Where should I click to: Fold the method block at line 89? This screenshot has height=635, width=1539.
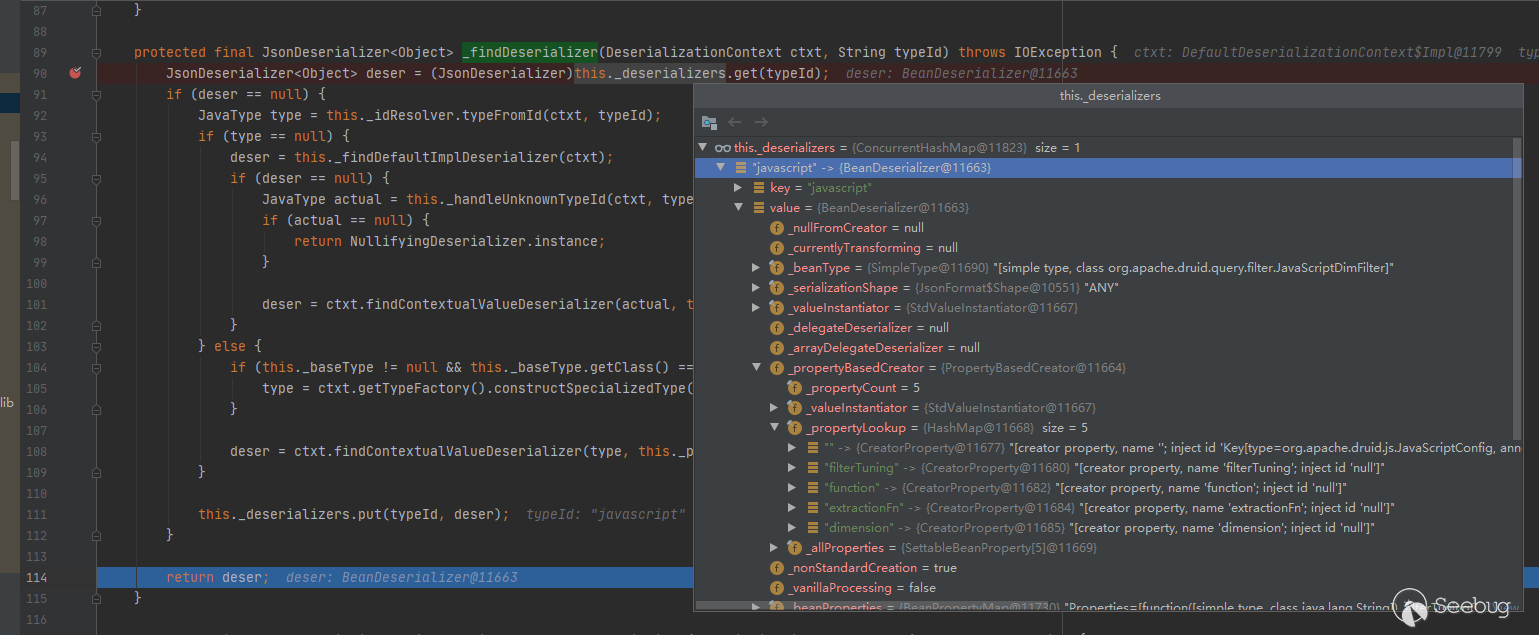tap(97, 52)
